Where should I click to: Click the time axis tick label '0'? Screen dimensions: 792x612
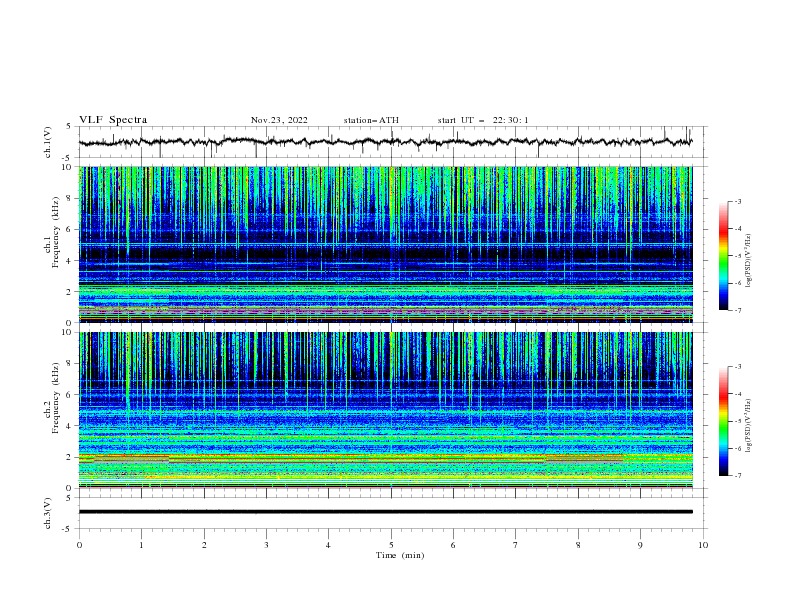[79, 545]
